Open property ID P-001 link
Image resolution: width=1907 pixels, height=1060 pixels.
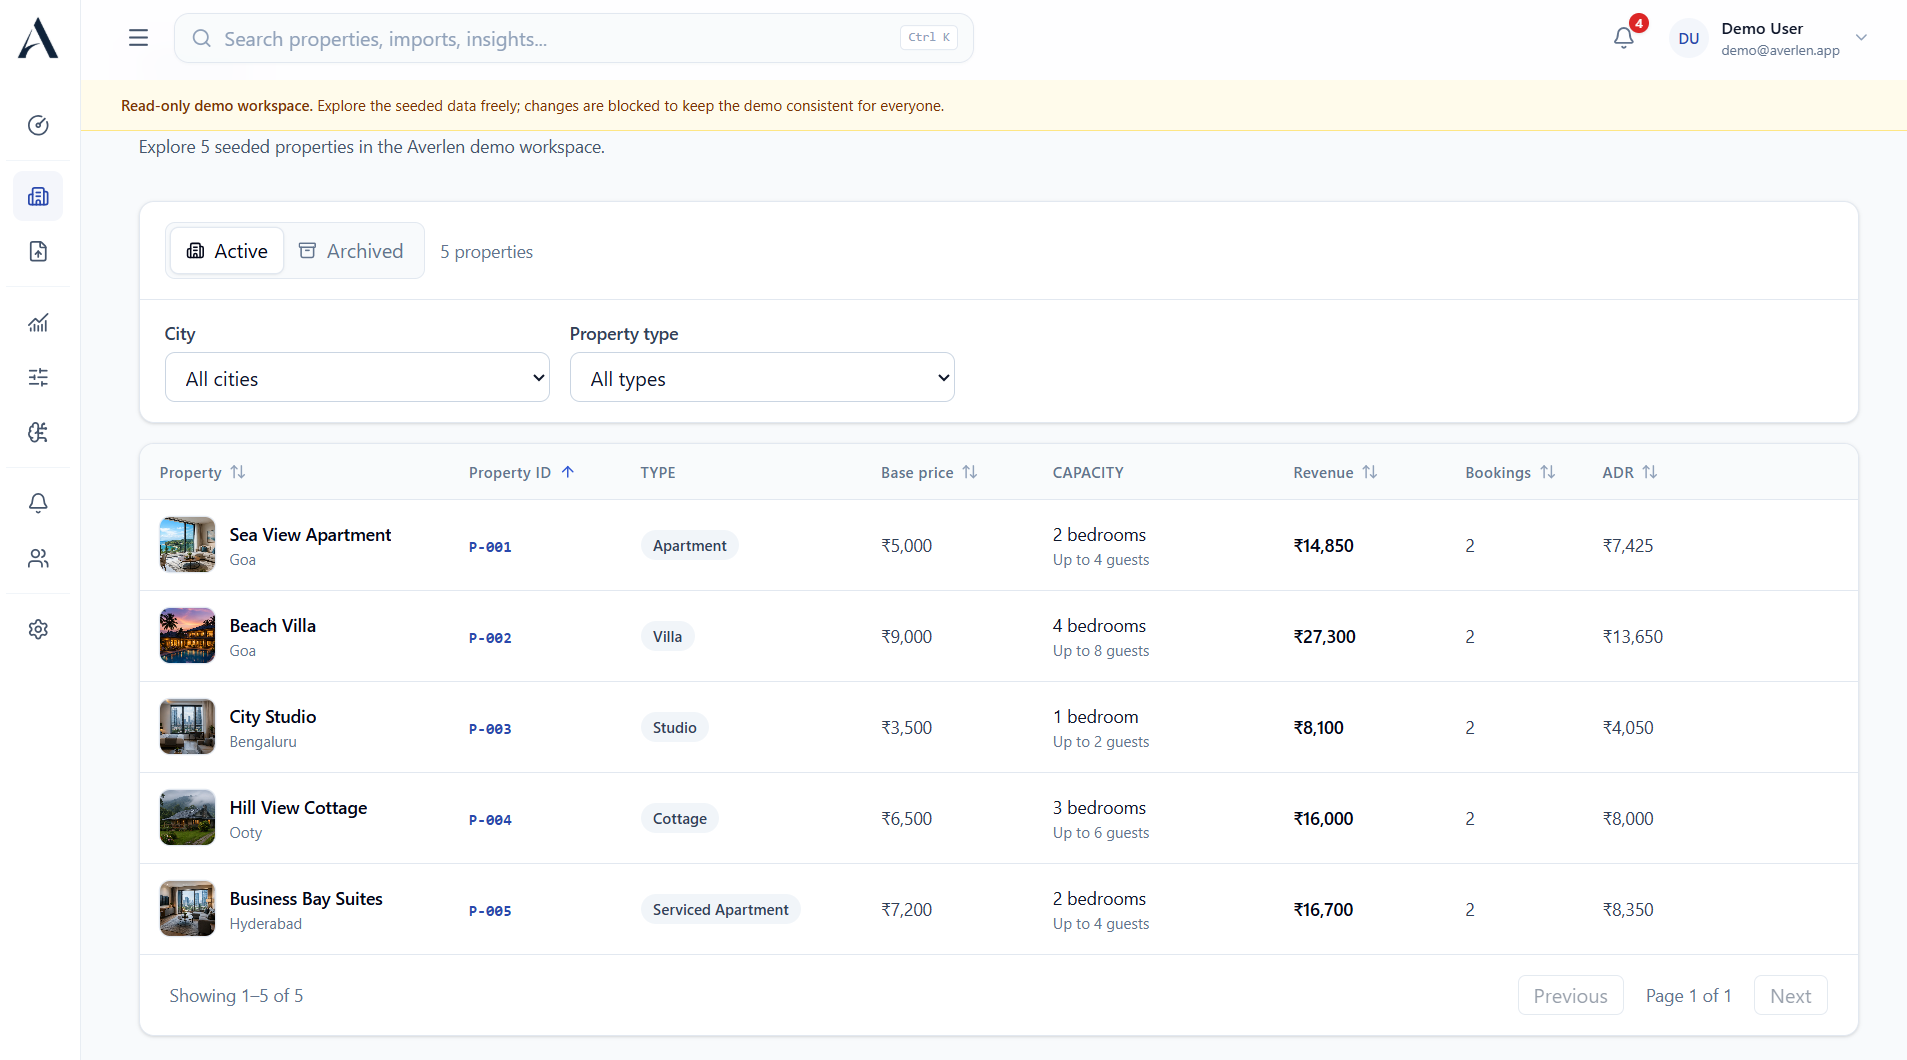[x=490, y=546]
